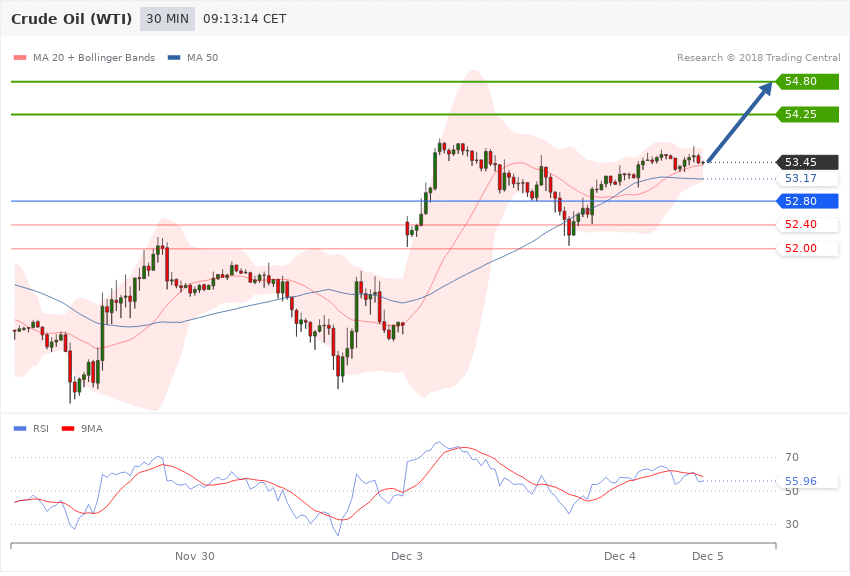This screenshot has height=576, width=850.
Task: Click the Dec 5 date axis label
Action: 707,556
